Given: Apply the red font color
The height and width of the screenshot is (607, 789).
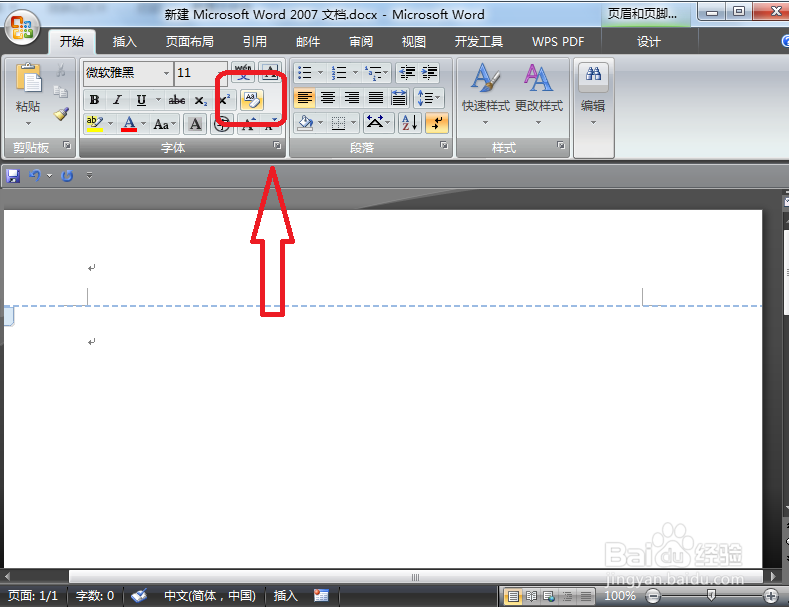Looking at the screenshot, I should [129, 123].
